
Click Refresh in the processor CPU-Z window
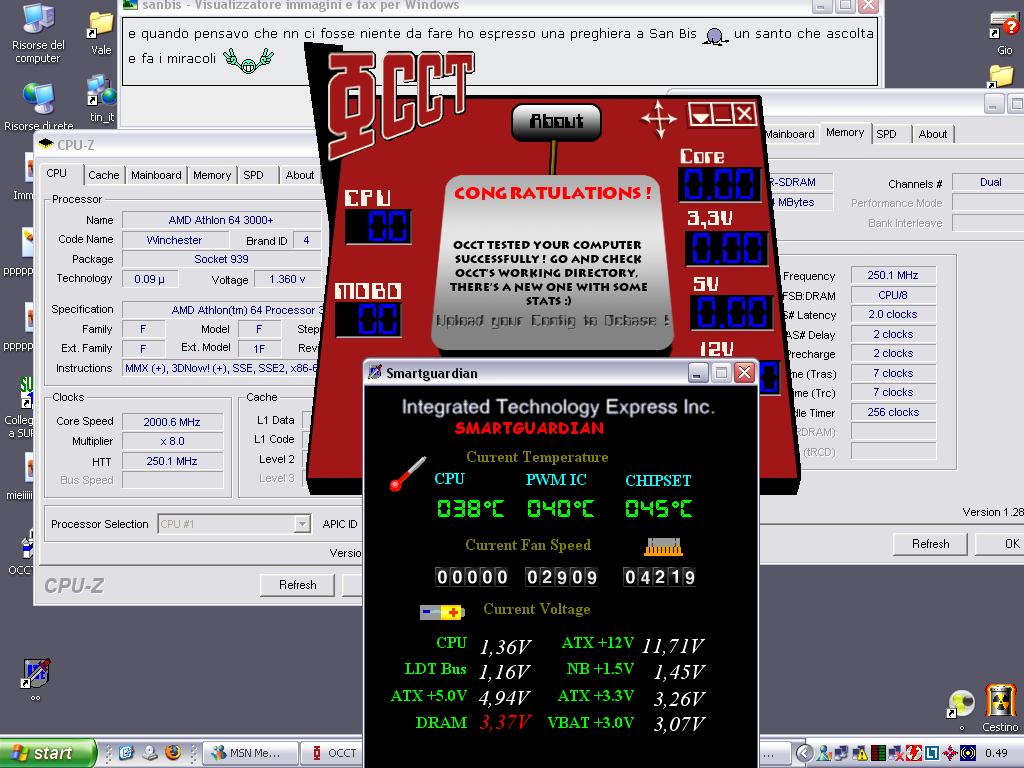click(x=297, y=585)
